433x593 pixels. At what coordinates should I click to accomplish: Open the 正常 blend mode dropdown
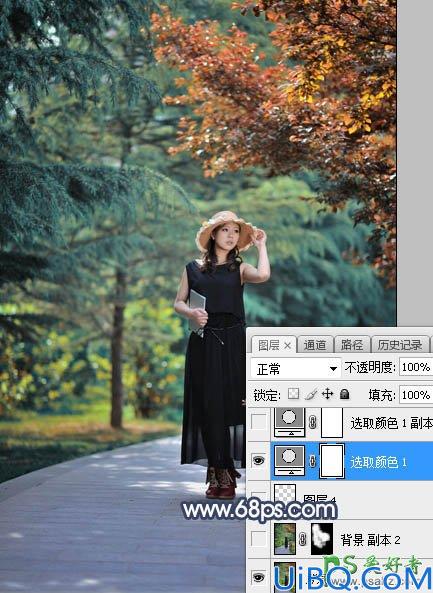coord(296,368)
